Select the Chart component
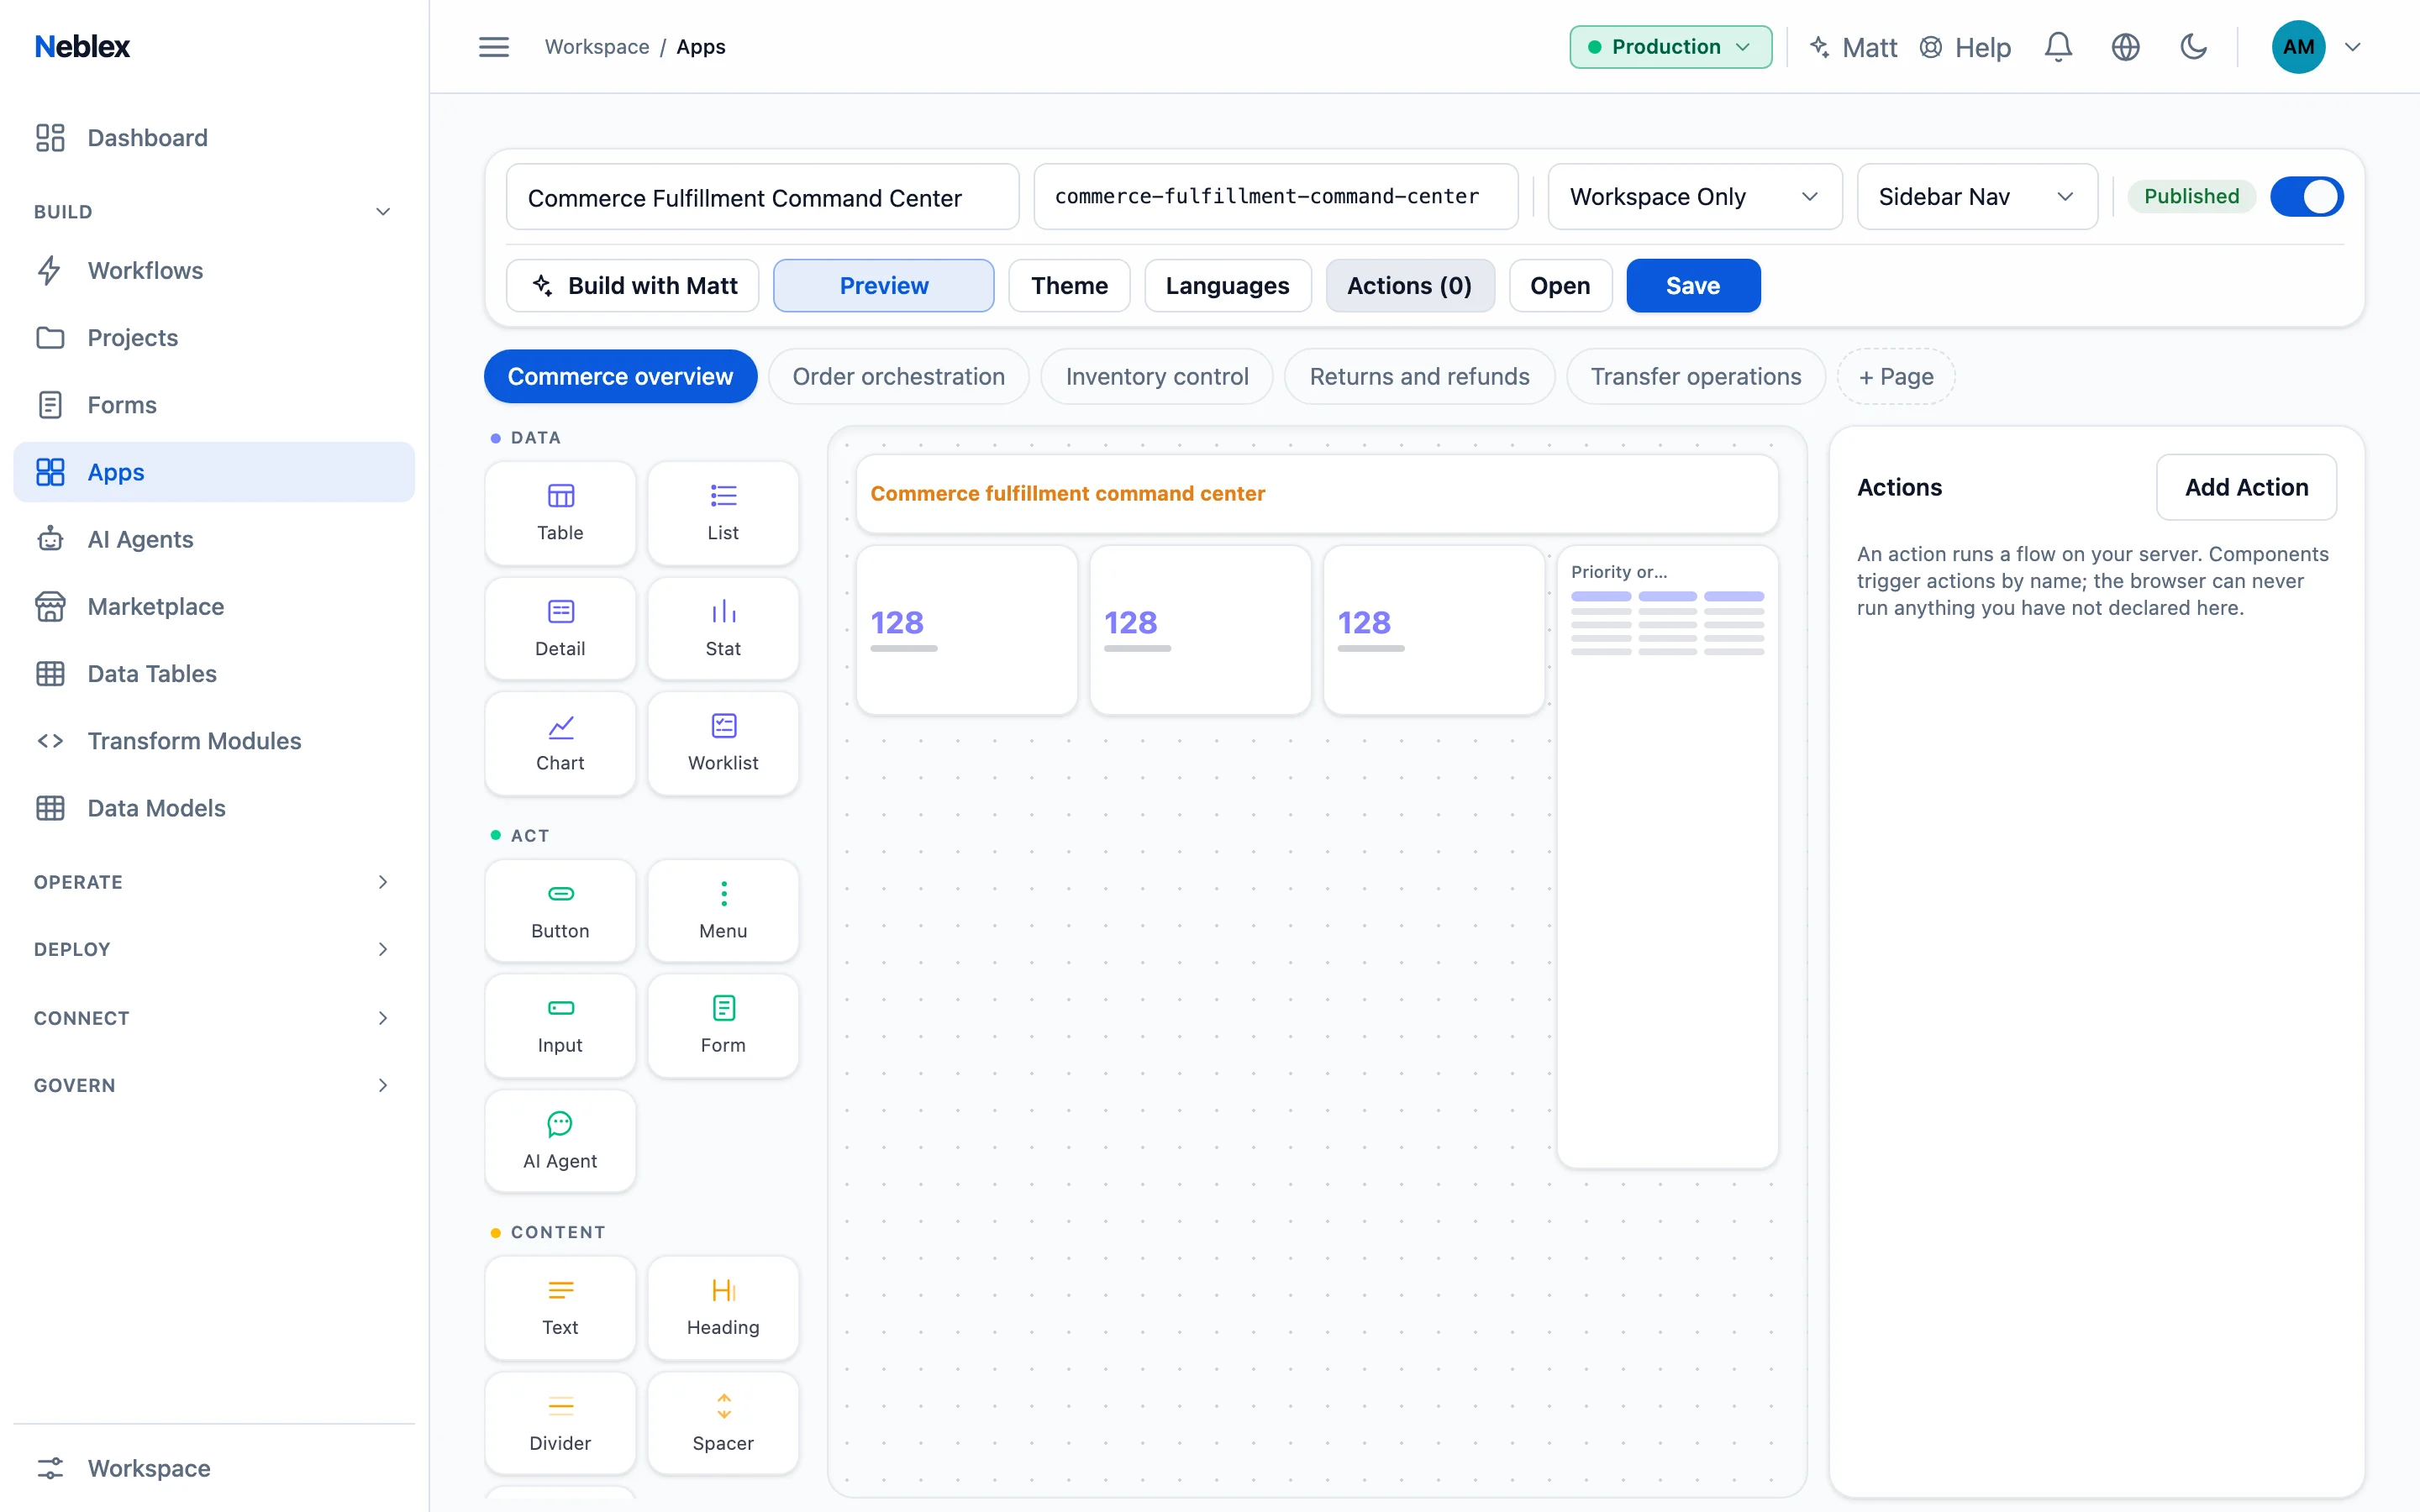This screenshot has height=1512, width=2420. point(560,743)
